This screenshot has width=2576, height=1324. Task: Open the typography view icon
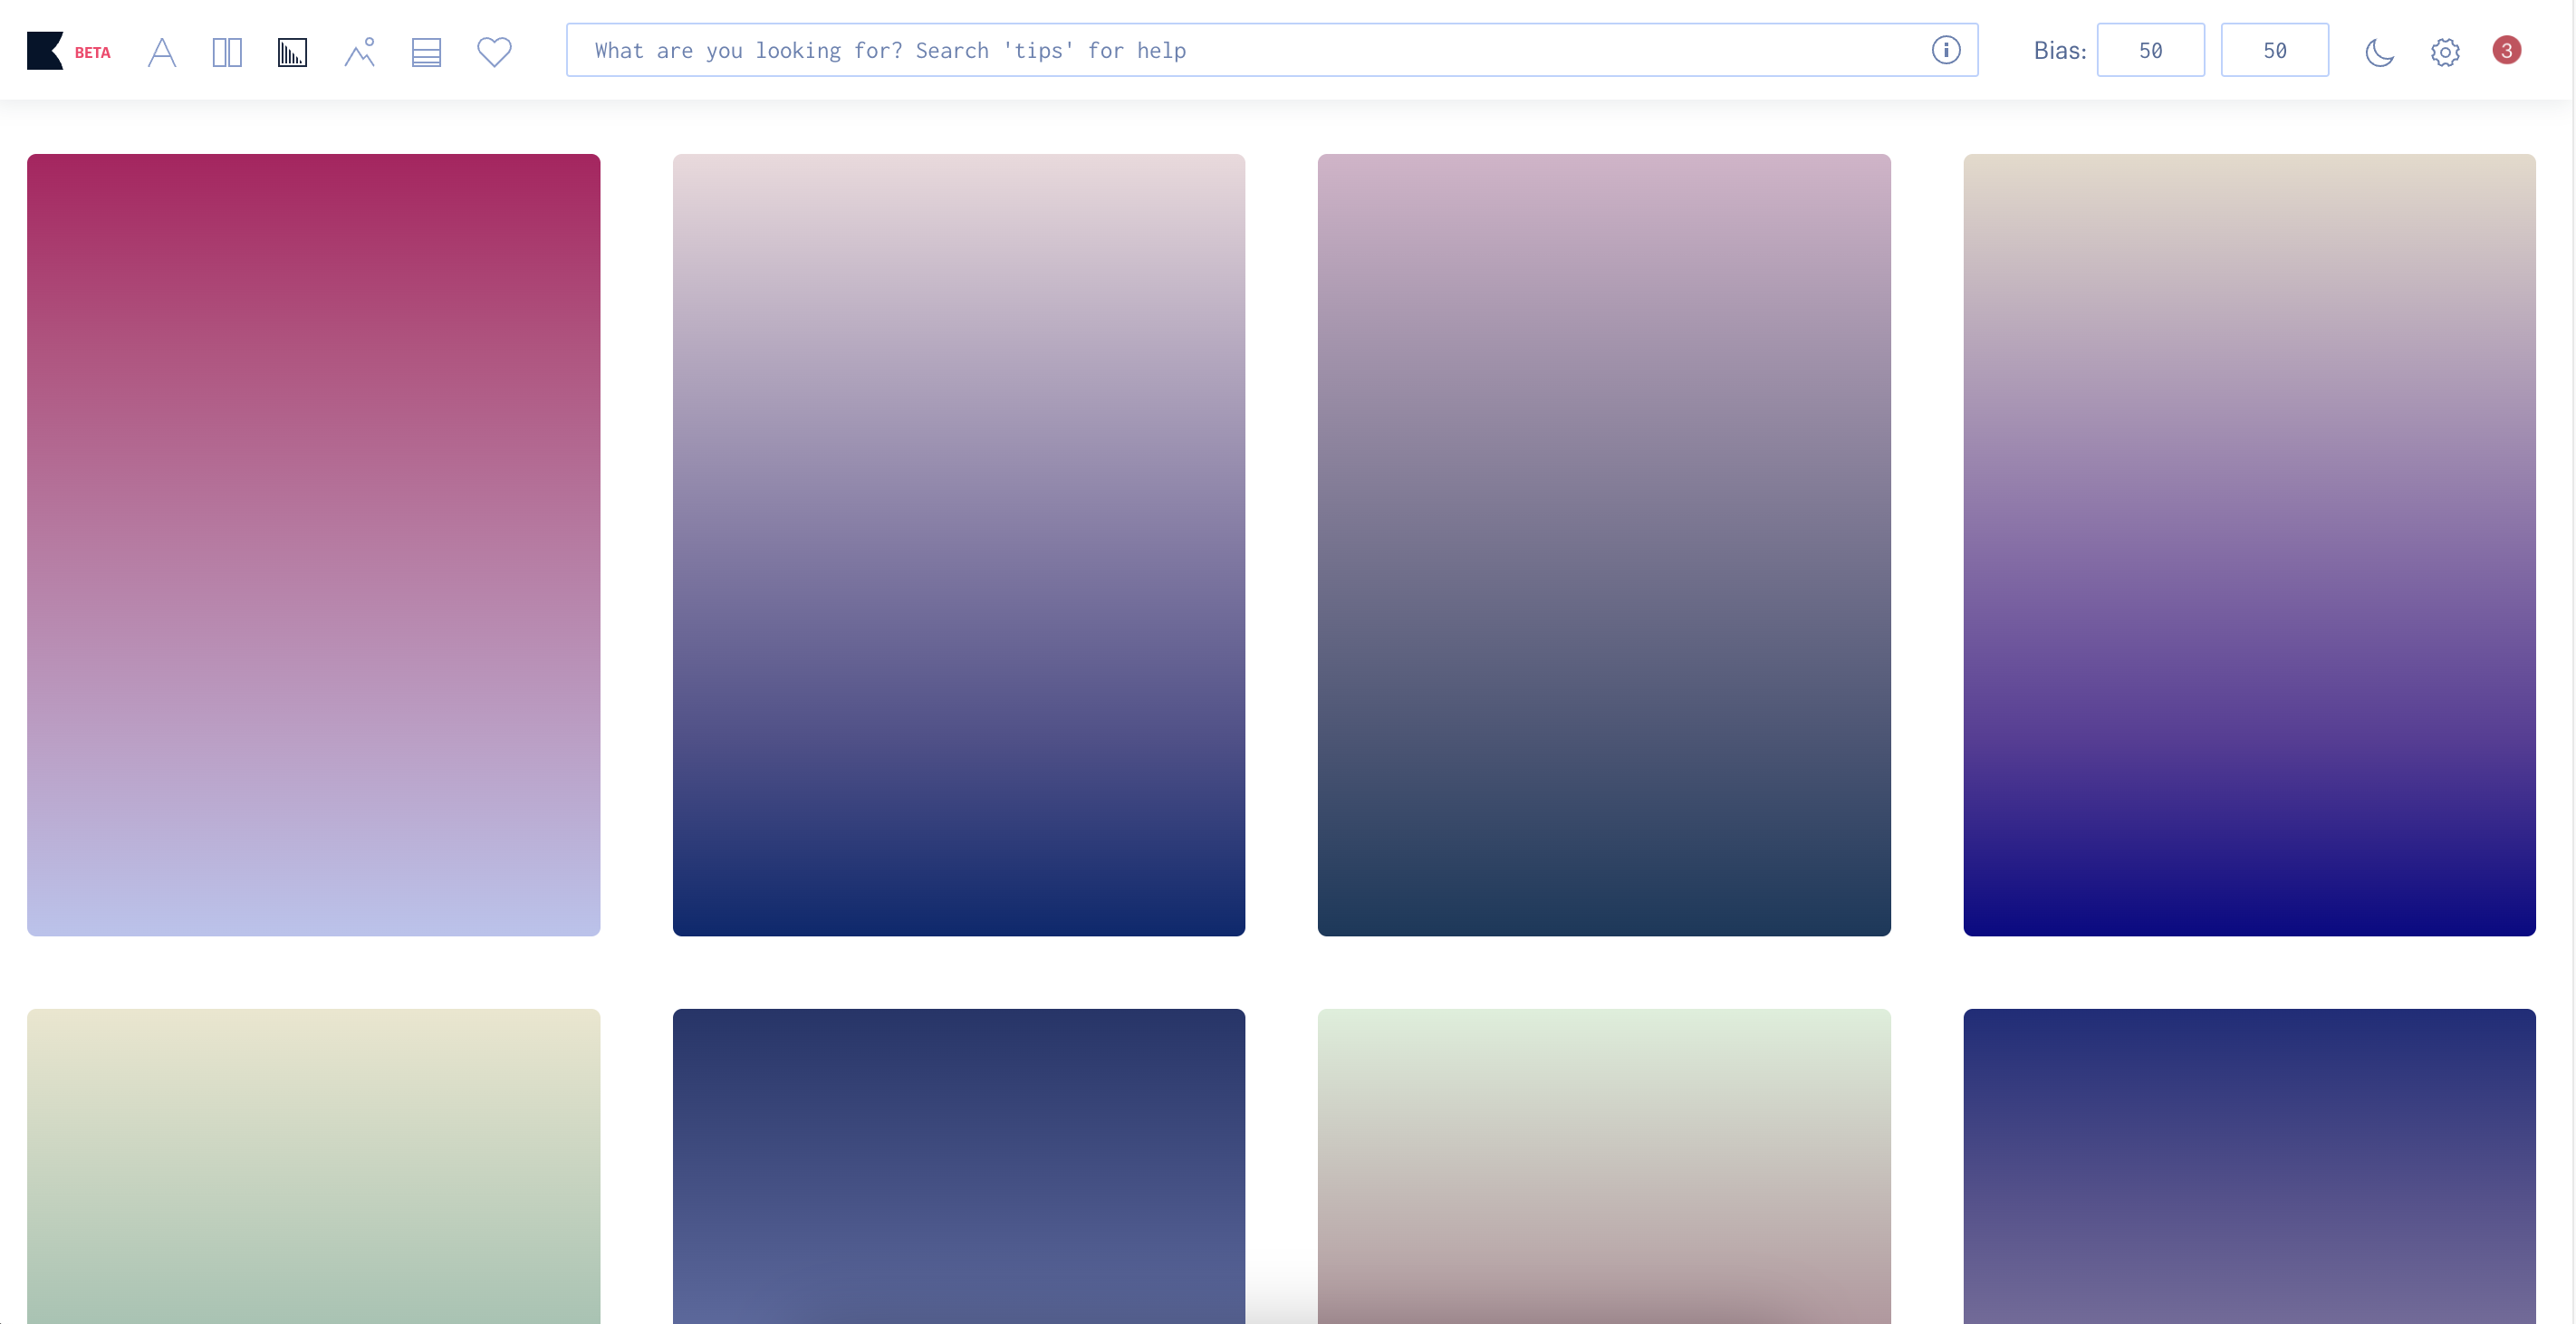[x=162, y=52]
